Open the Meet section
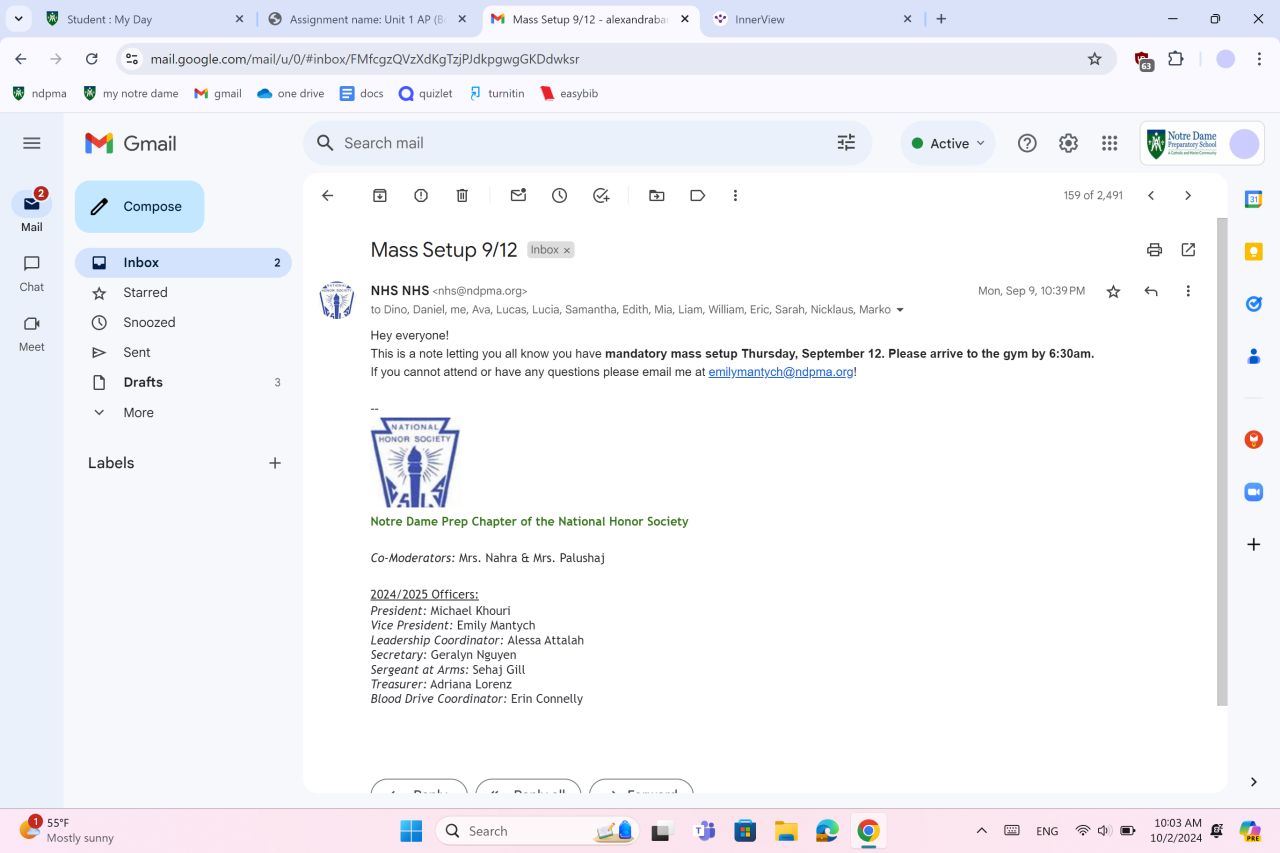 (32, 333)
